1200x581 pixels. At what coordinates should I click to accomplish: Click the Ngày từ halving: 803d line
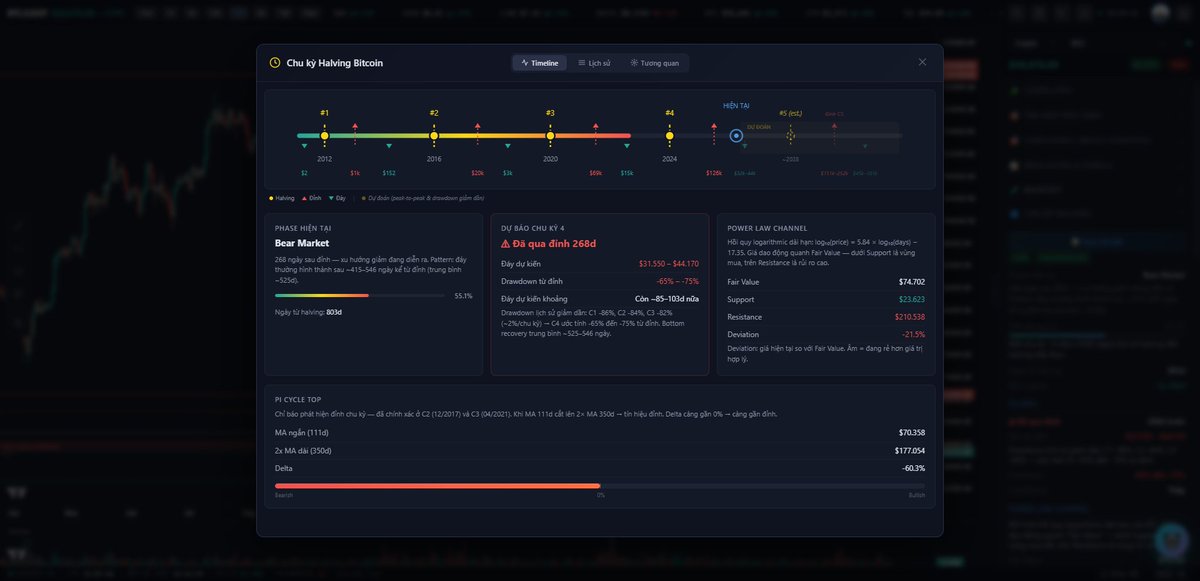(308, 312)
